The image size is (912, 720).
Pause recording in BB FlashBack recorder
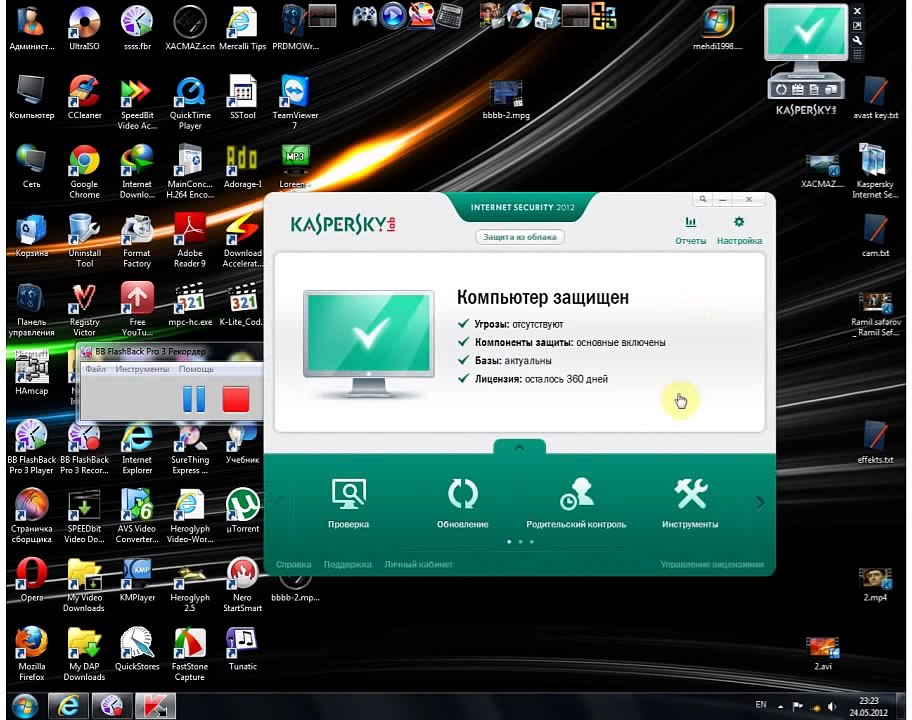point(194,399)
